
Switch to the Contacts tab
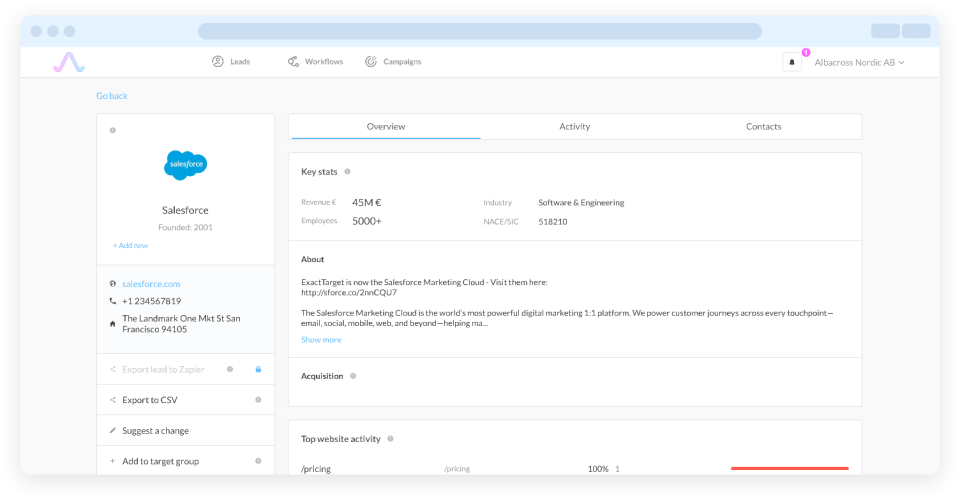763,127
